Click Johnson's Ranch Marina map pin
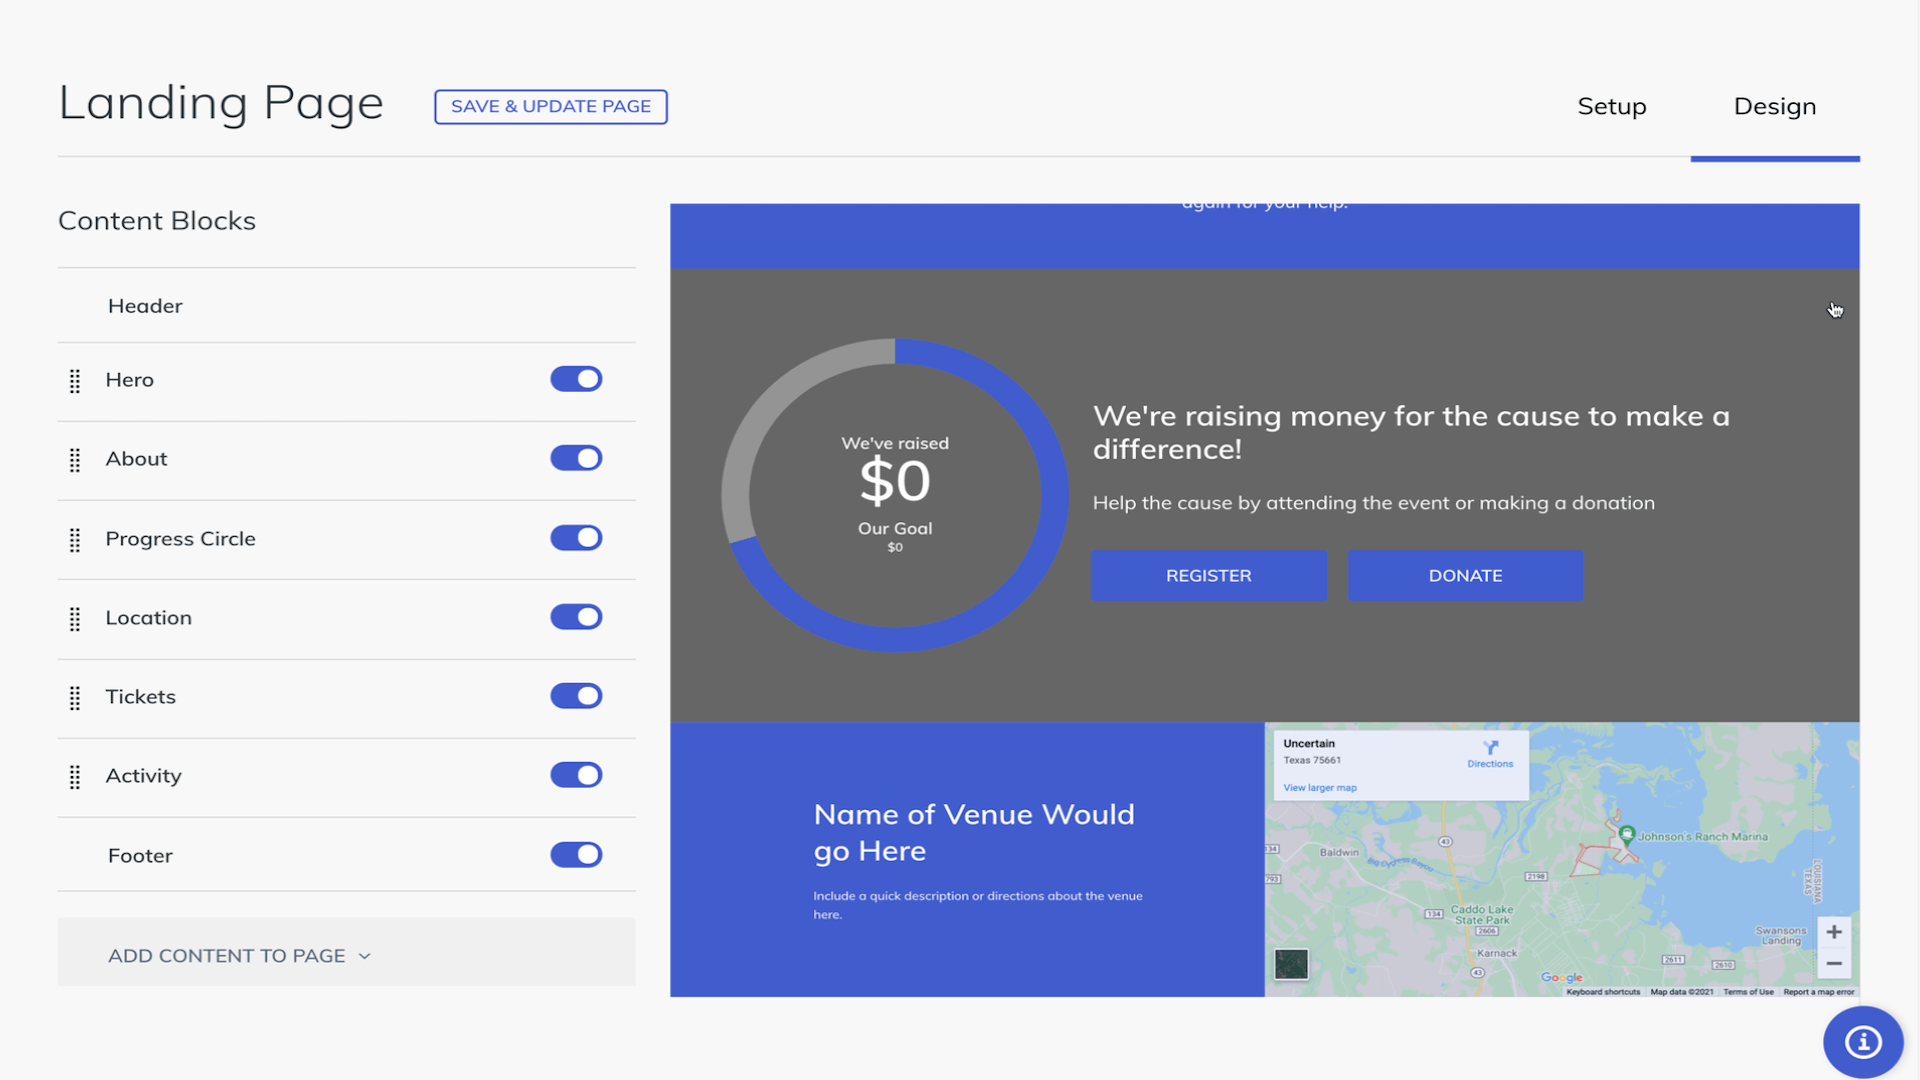This screenshot has height=1080, width=1920. click(1627, 835)
